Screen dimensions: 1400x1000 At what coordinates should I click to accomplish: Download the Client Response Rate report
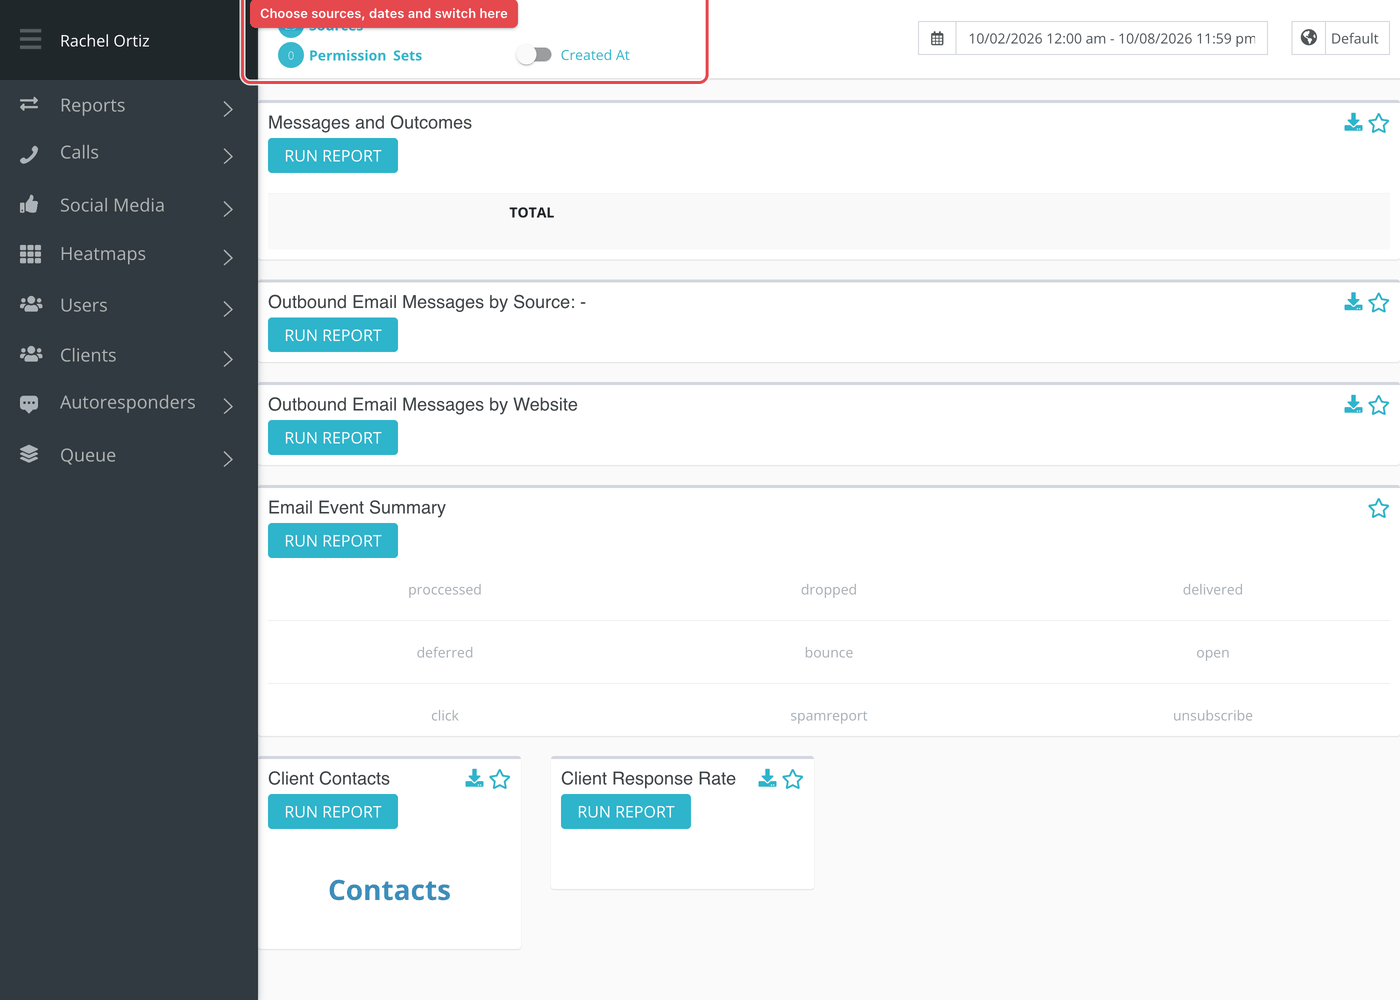pyautogui.click(x=767, y=778)
